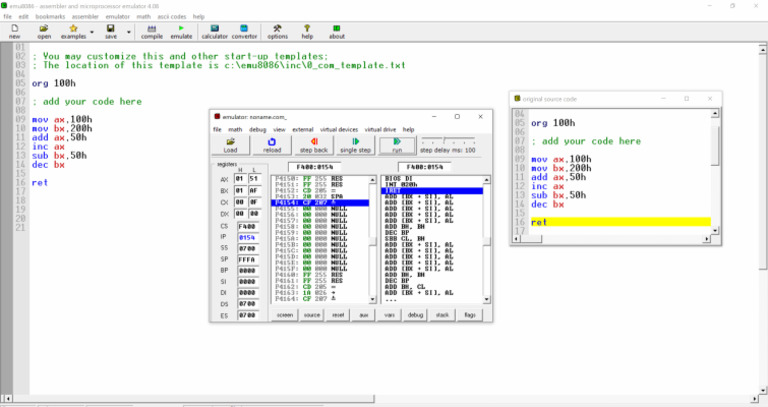Click highlighted ret line in source window
Image resolution: width=768 pixels, height=407 pixels.
(x=620, y=222)
